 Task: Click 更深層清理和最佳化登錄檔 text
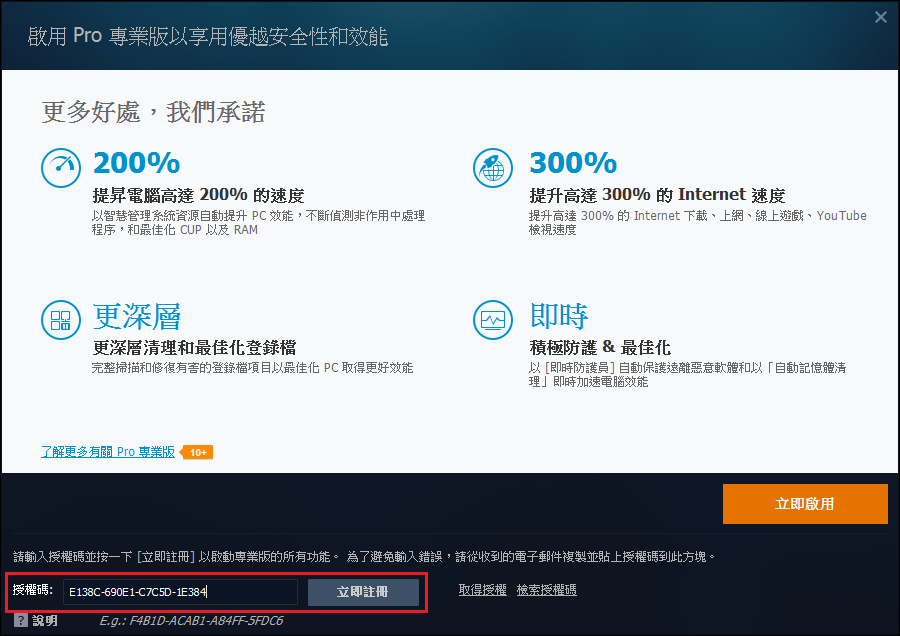point(195,348)
